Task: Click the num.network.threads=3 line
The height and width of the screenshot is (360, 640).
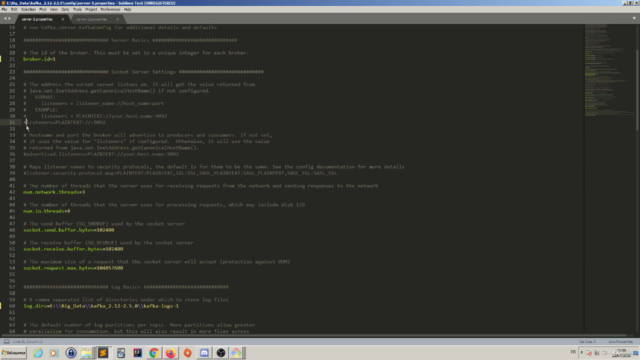Action: 54,192
